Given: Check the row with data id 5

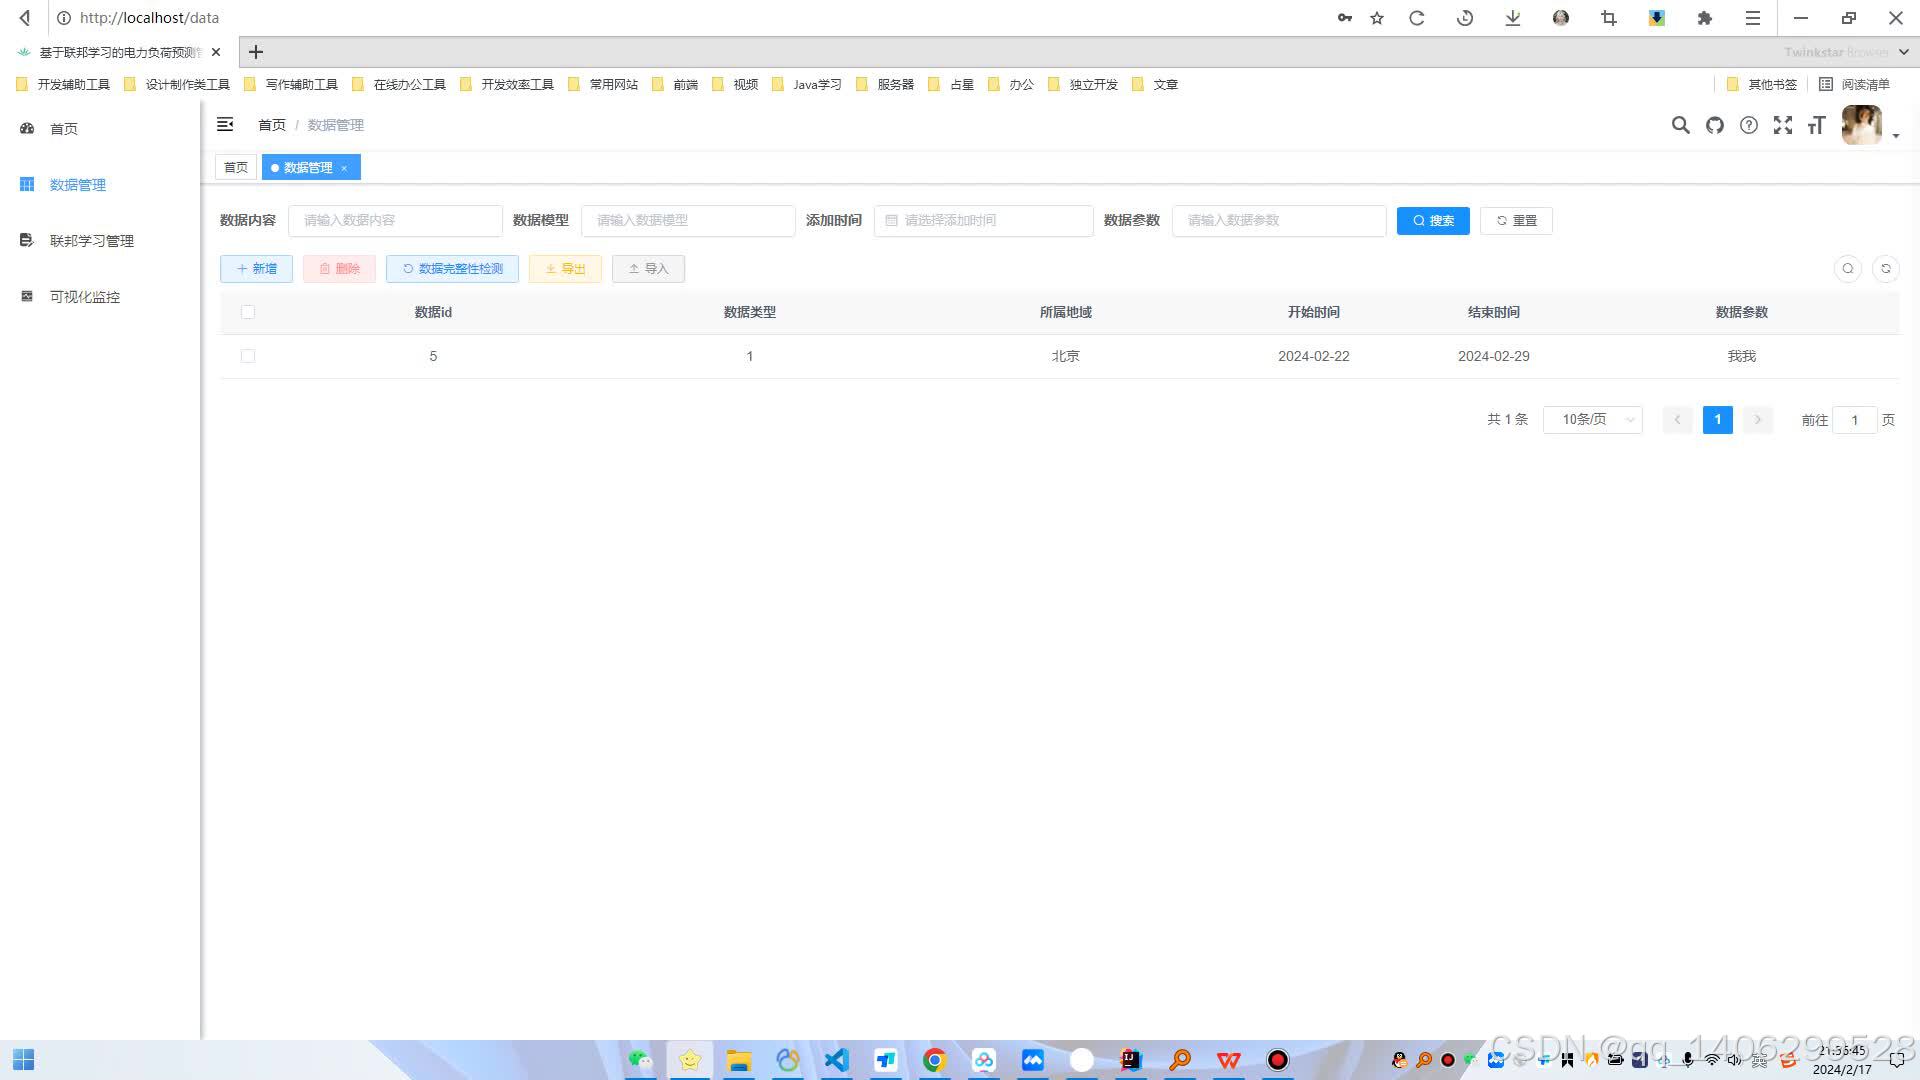Looking at the screenshot, I should pos(248,356).
